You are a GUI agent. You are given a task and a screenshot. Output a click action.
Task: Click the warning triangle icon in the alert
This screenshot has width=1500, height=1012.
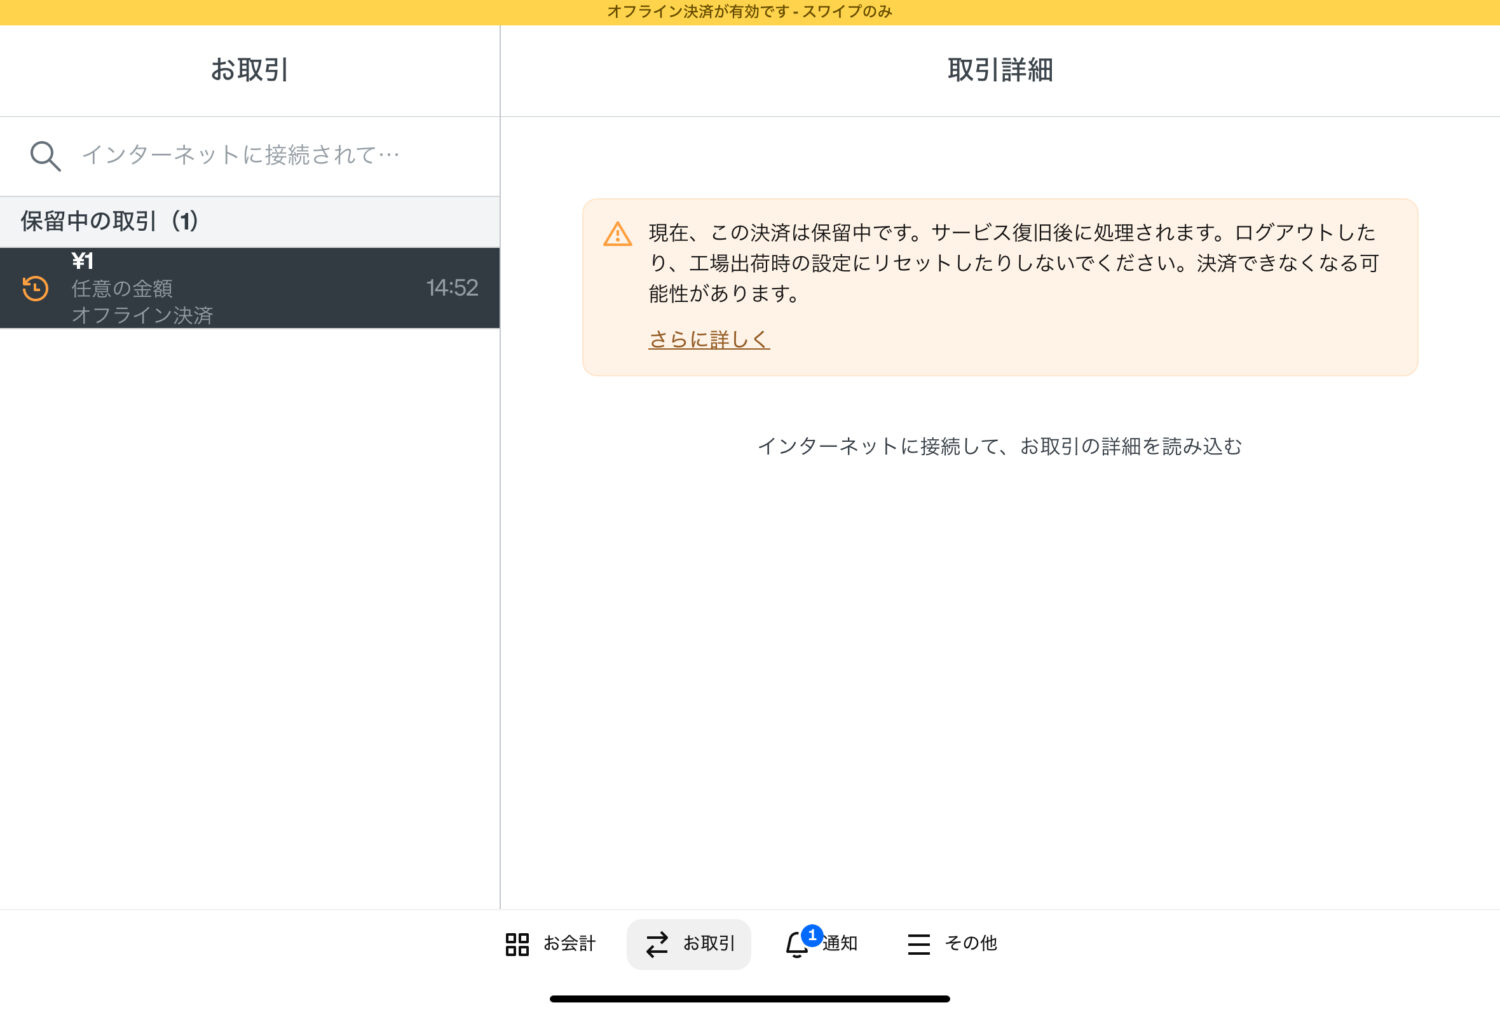pos(618,234)
